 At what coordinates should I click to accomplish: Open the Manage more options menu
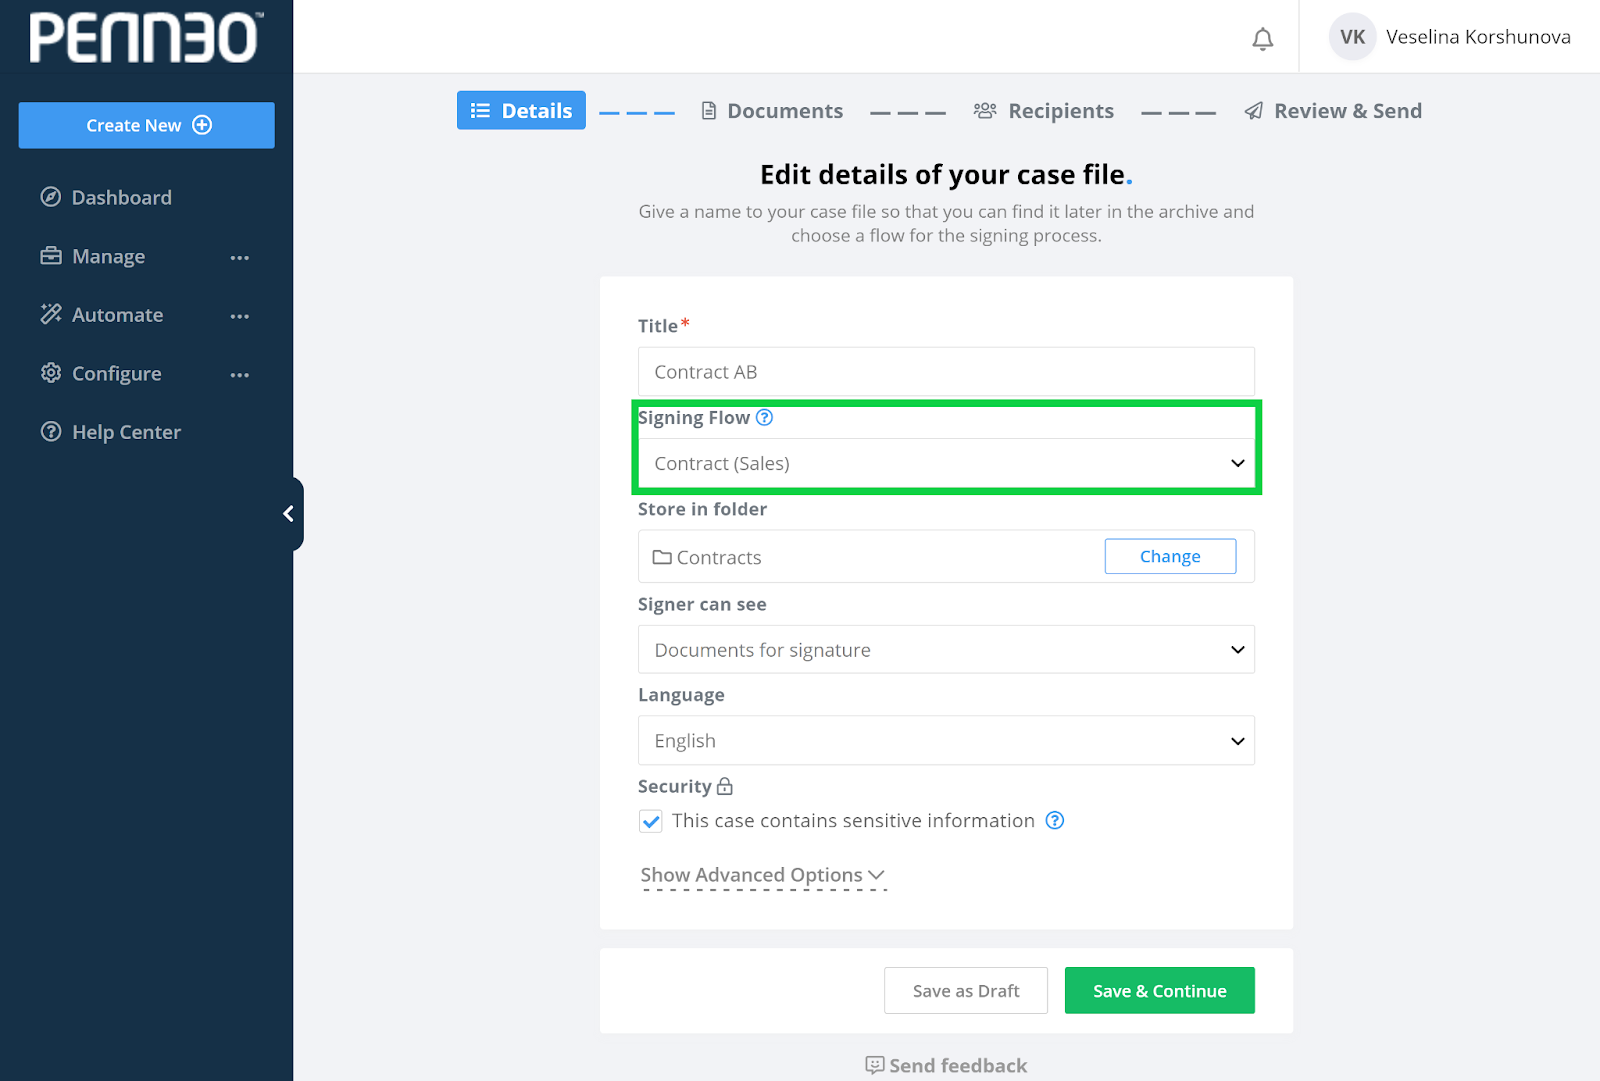[240, 258]
